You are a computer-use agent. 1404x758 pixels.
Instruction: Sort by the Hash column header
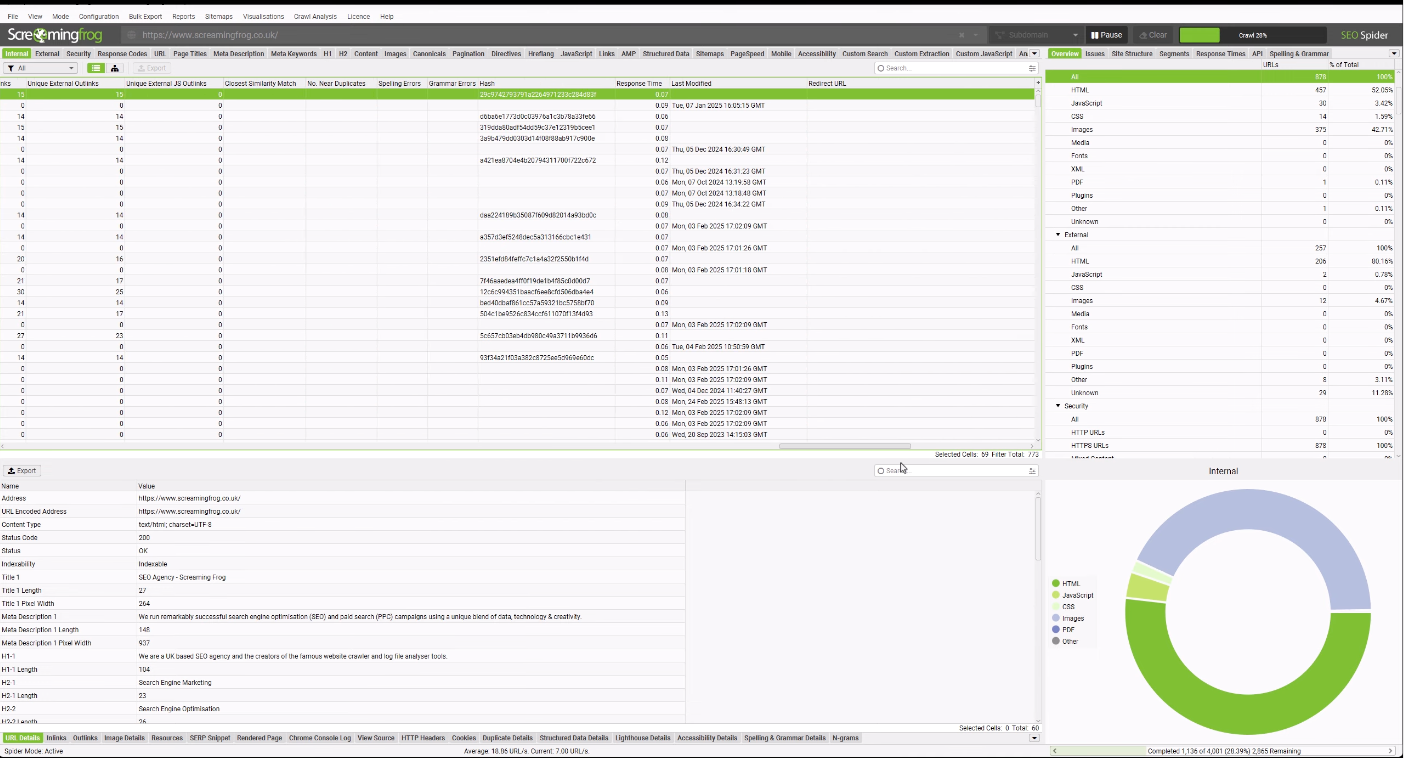(x=545, y=83)
